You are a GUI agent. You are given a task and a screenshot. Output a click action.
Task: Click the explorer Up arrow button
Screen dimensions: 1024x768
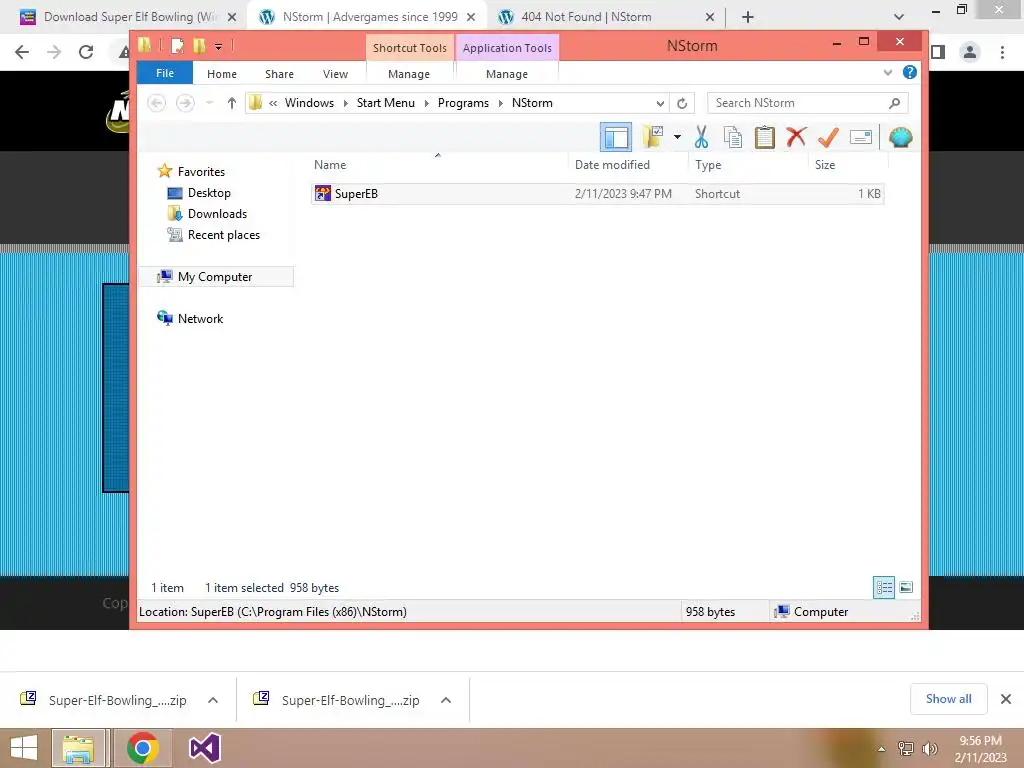tap(231, 103)
